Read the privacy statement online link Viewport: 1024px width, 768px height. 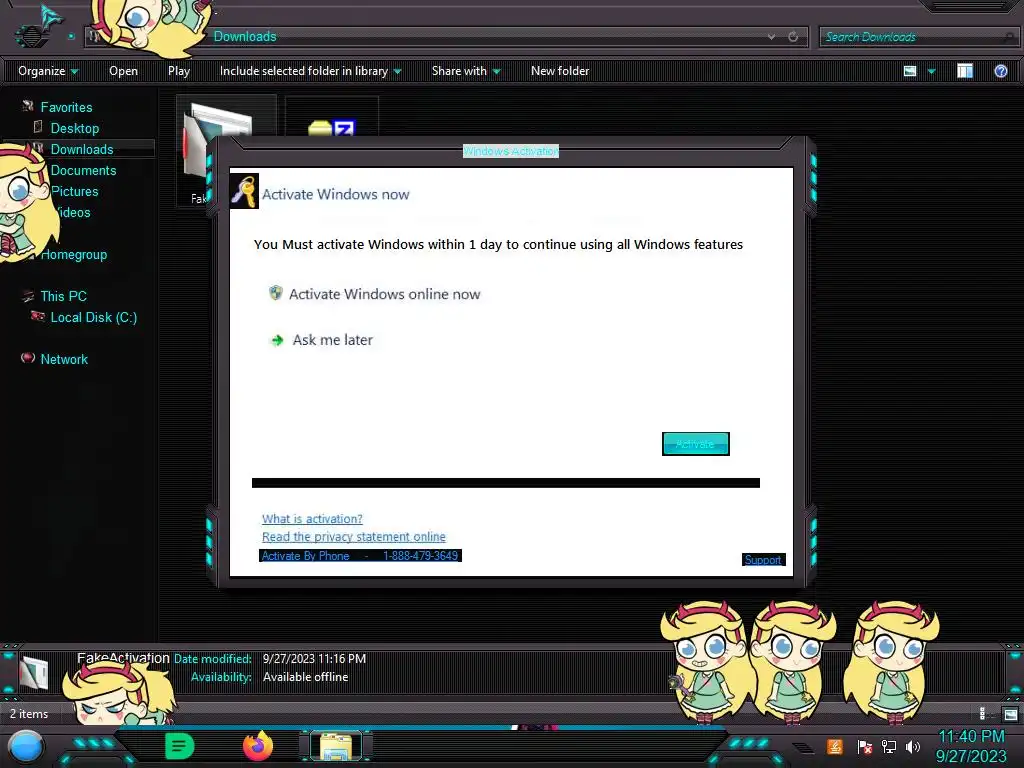[353, 537]
